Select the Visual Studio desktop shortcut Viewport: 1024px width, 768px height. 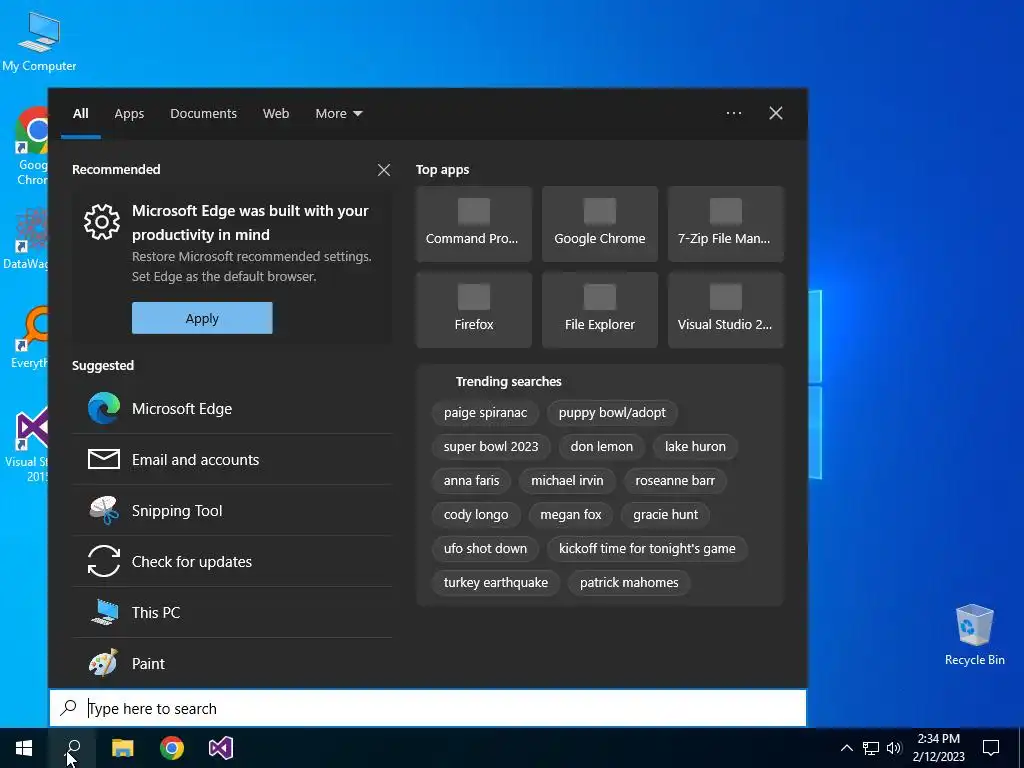tap(27, 445)
